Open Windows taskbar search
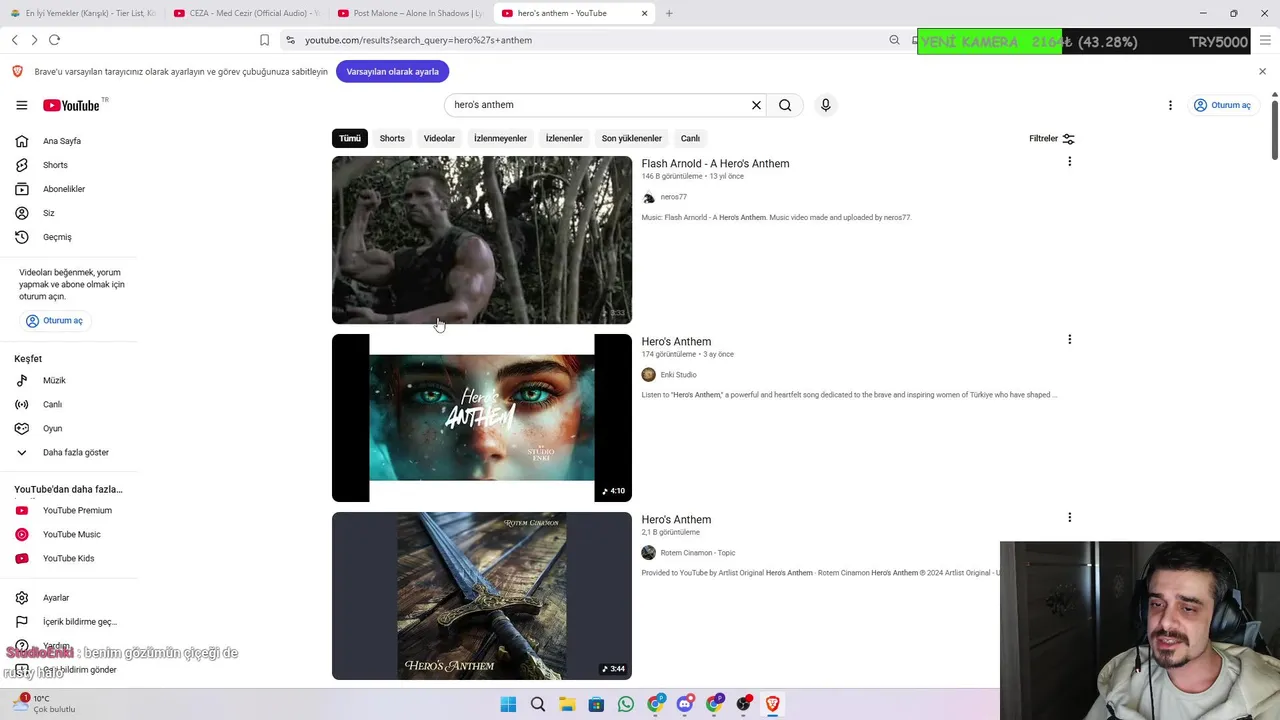This screenshot has height=720, width=1280. tap(538, 704)
